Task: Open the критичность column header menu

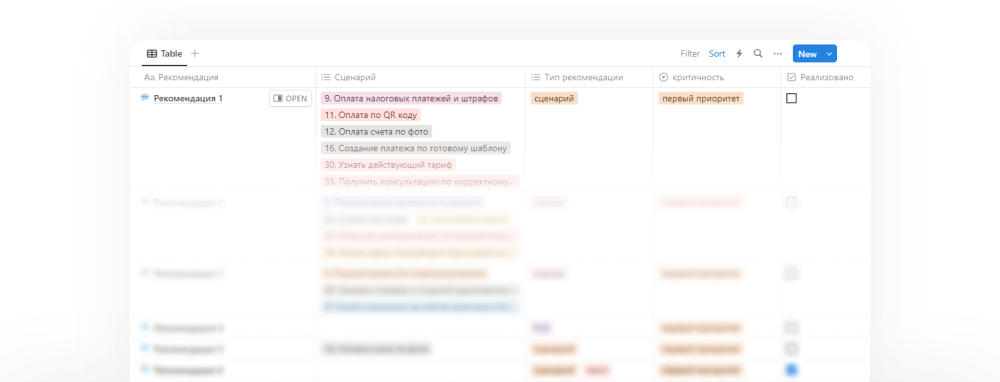Action: (717, 77)
